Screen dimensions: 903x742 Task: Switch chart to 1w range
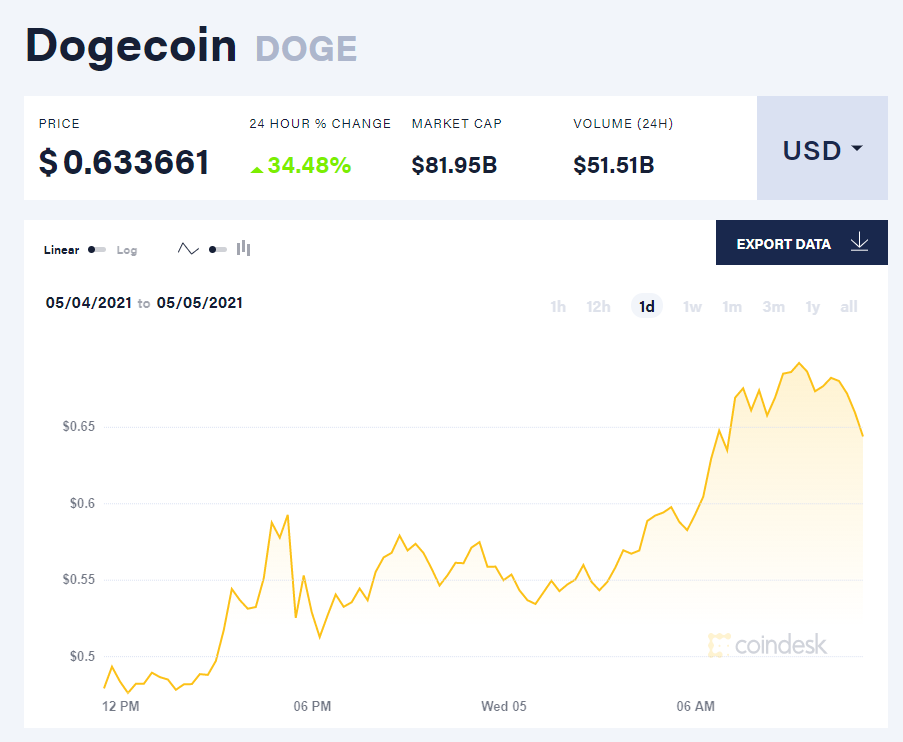692,306
